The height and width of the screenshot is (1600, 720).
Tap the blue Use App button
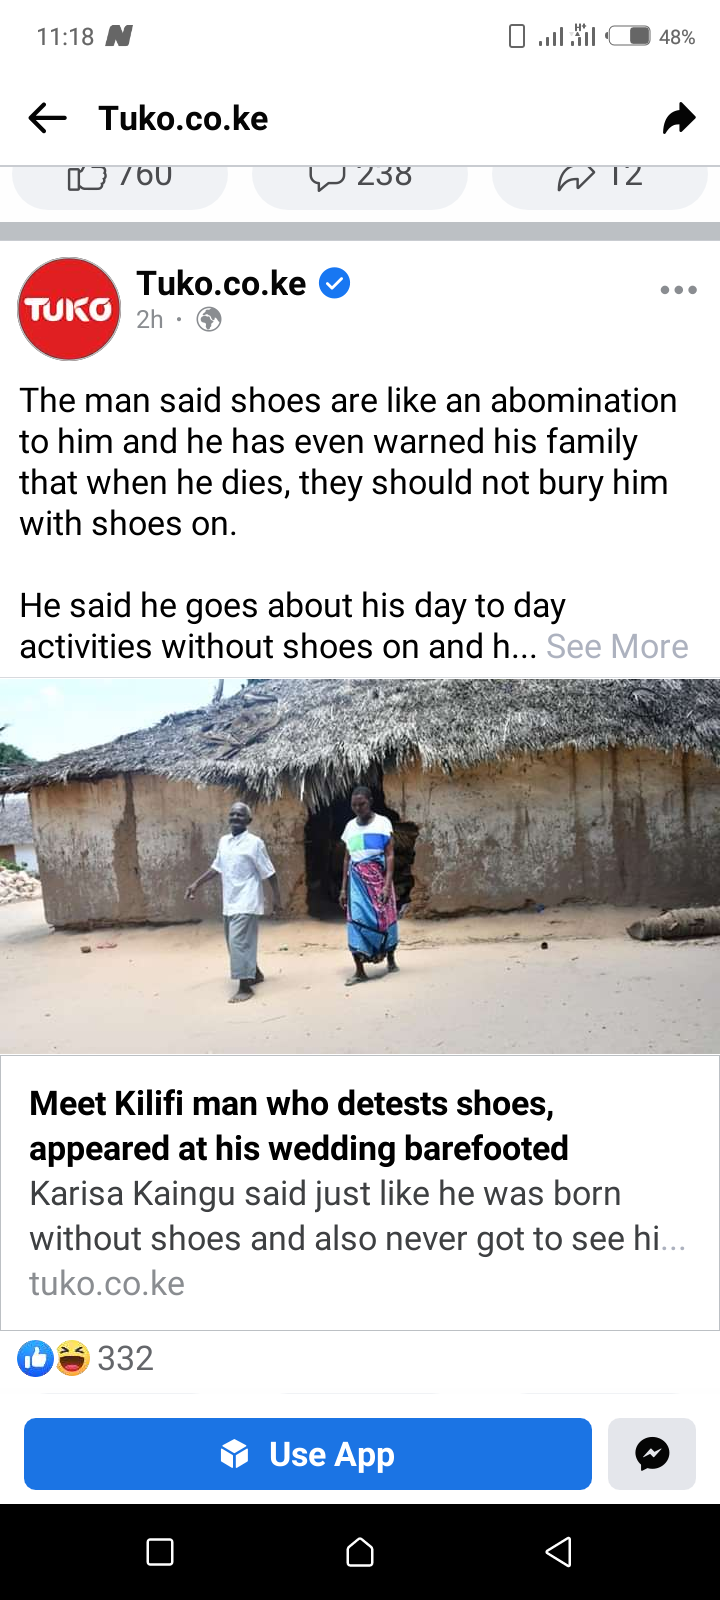(x=308, y=1454)
